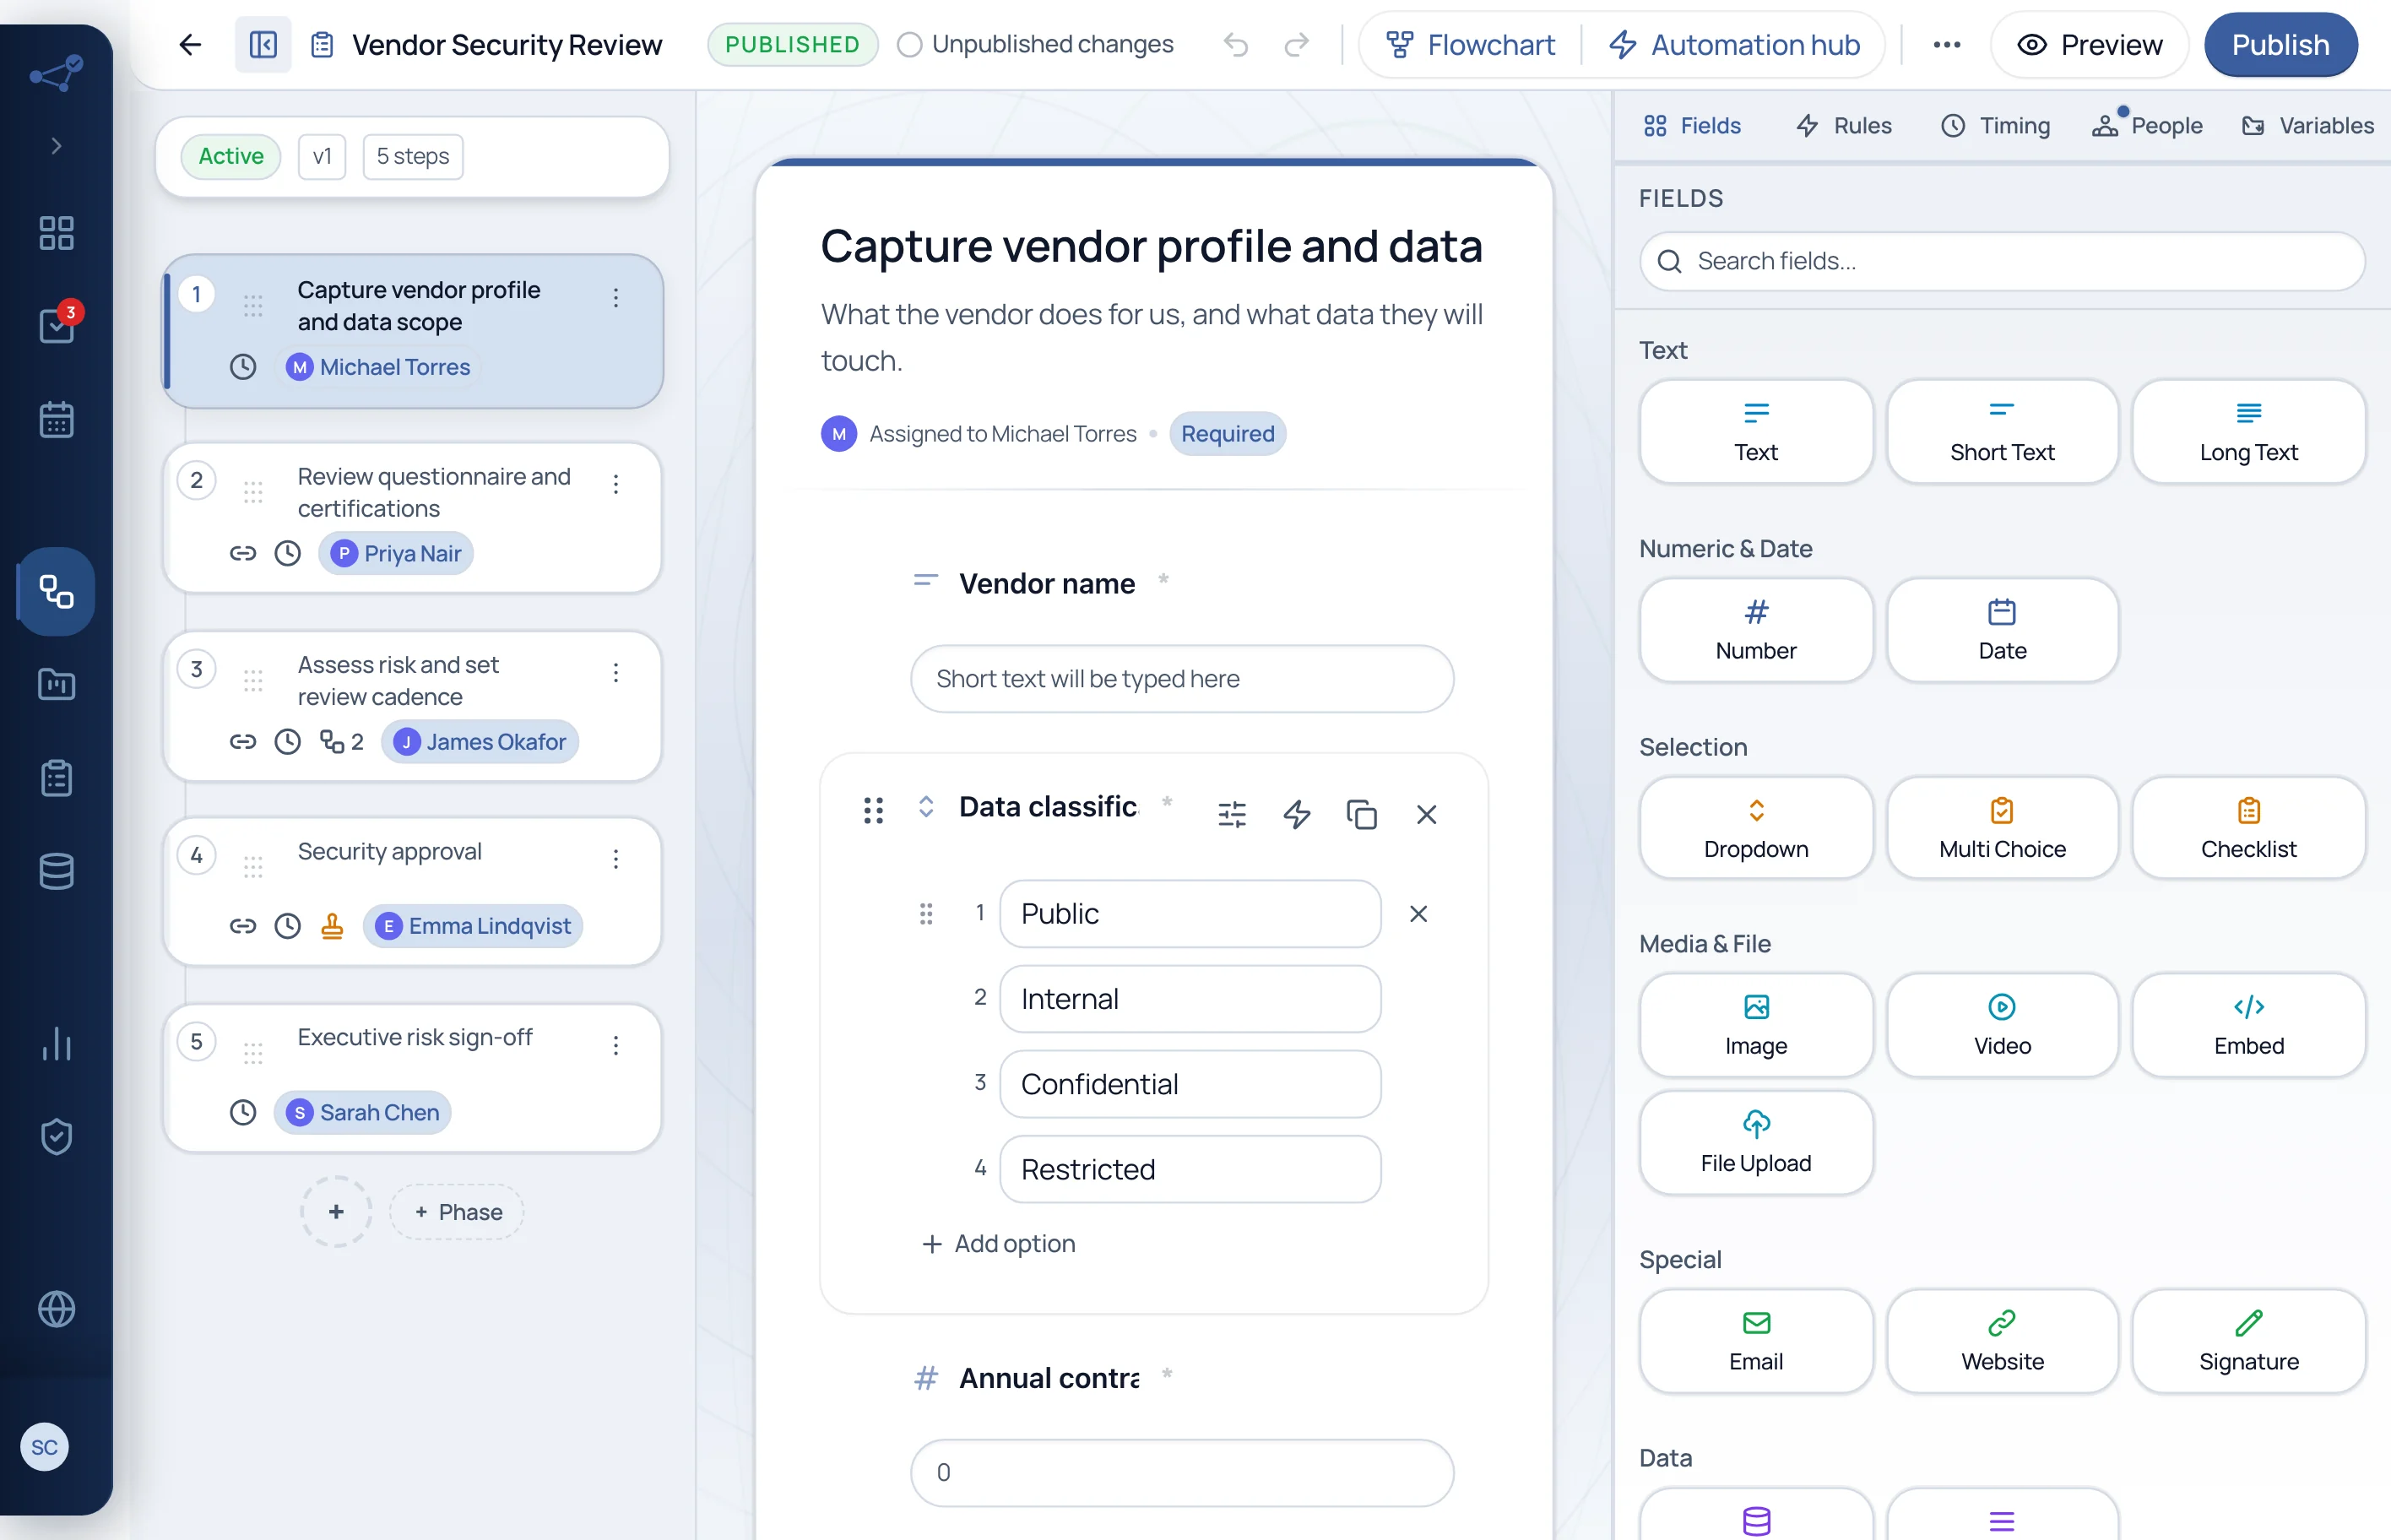The width and height of the screenshot is (2391, 1540).
Task: Open the globe icon in left sidebar
Action: click(56, 1309)
